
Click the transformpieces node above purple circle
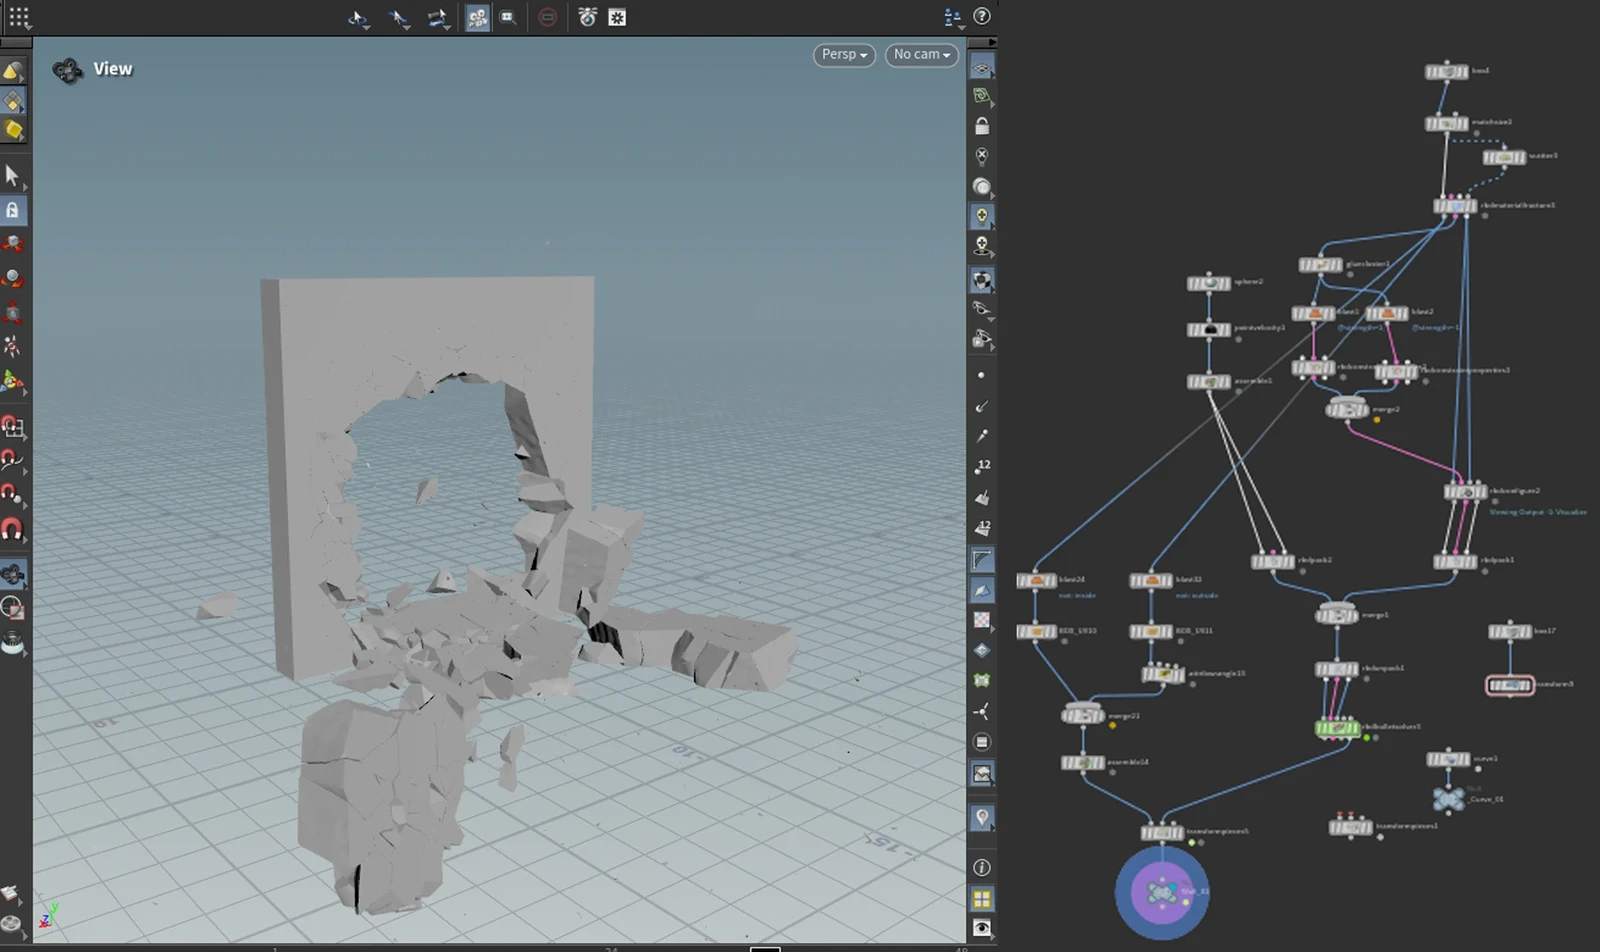[1162, 832]
